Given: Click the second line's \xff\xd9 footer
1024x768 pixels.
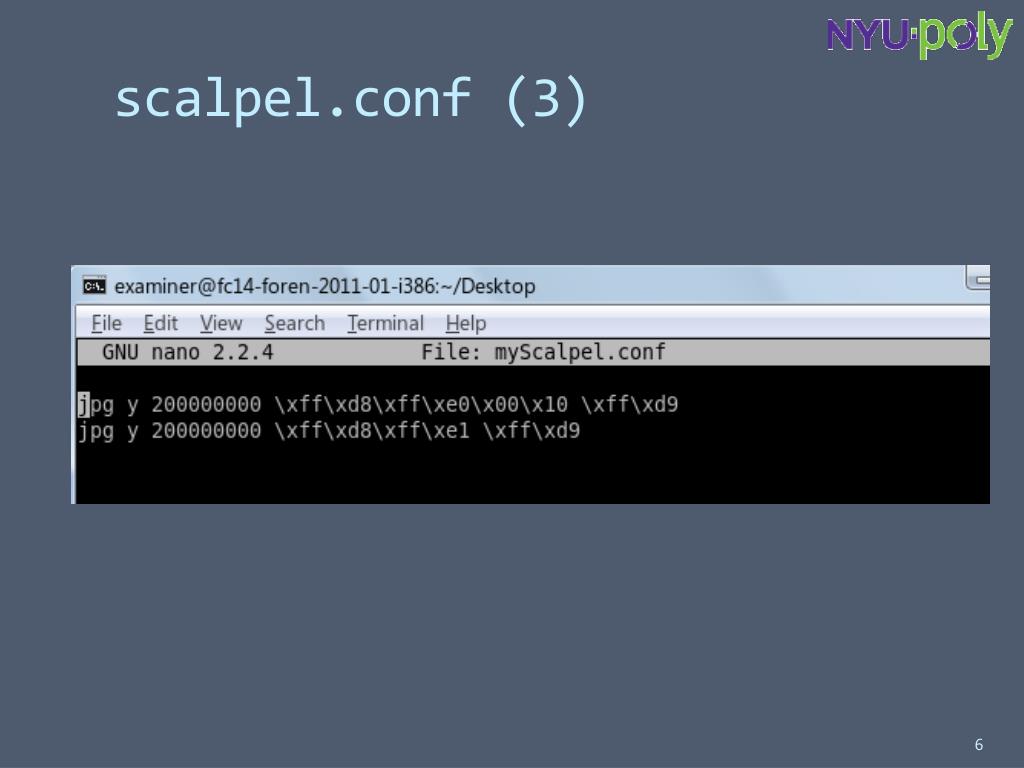Looking at the screenshot, I should [532, 430].
